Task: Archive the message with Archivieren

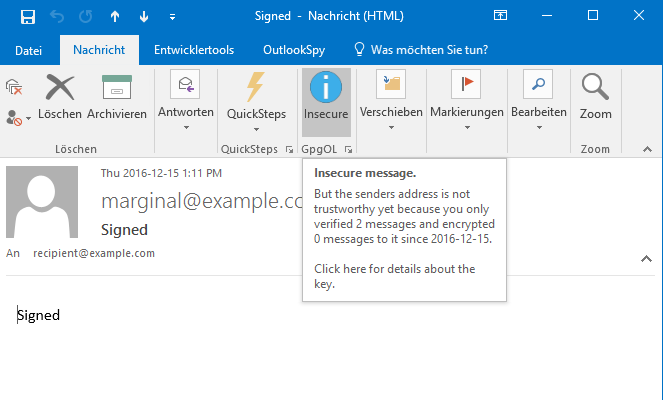Action: pos(117,97)
